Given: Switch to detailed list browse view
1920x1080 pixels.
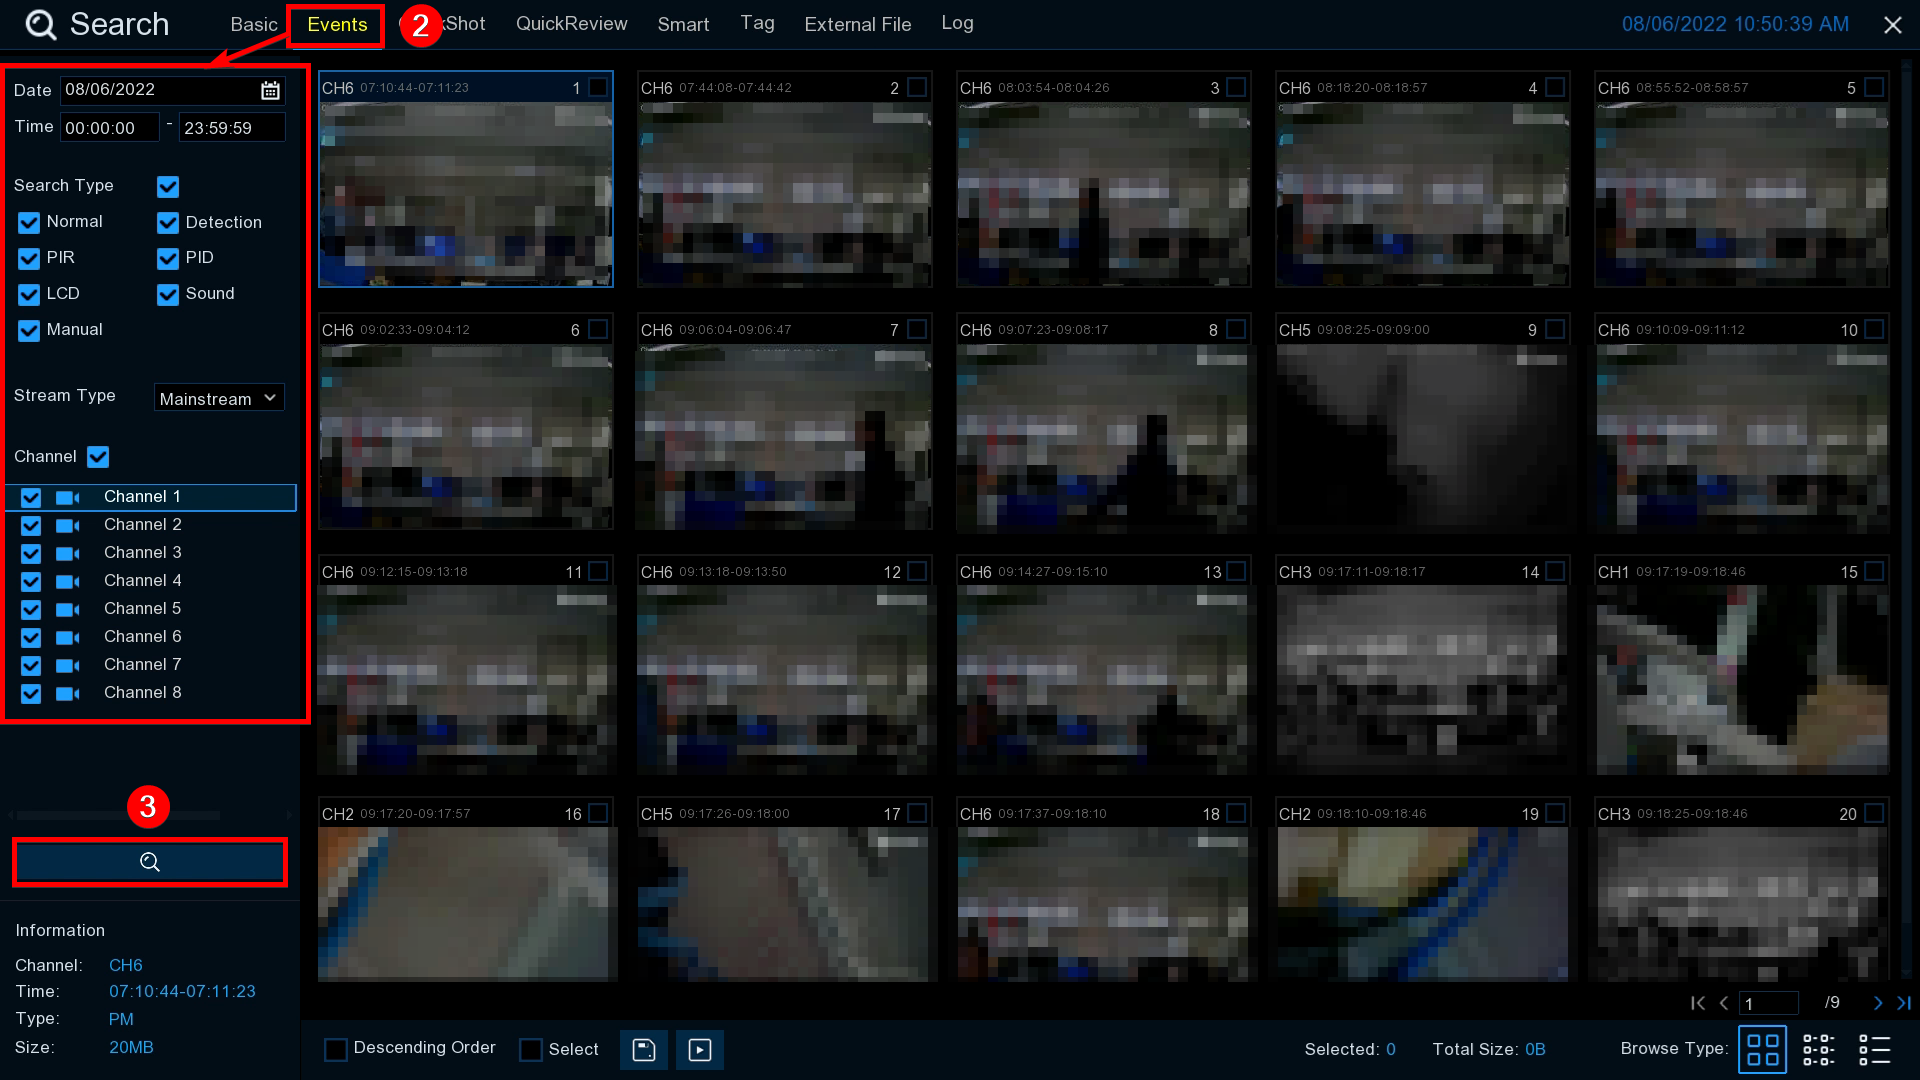Looking at the screenshot, I should 1874,1049.
